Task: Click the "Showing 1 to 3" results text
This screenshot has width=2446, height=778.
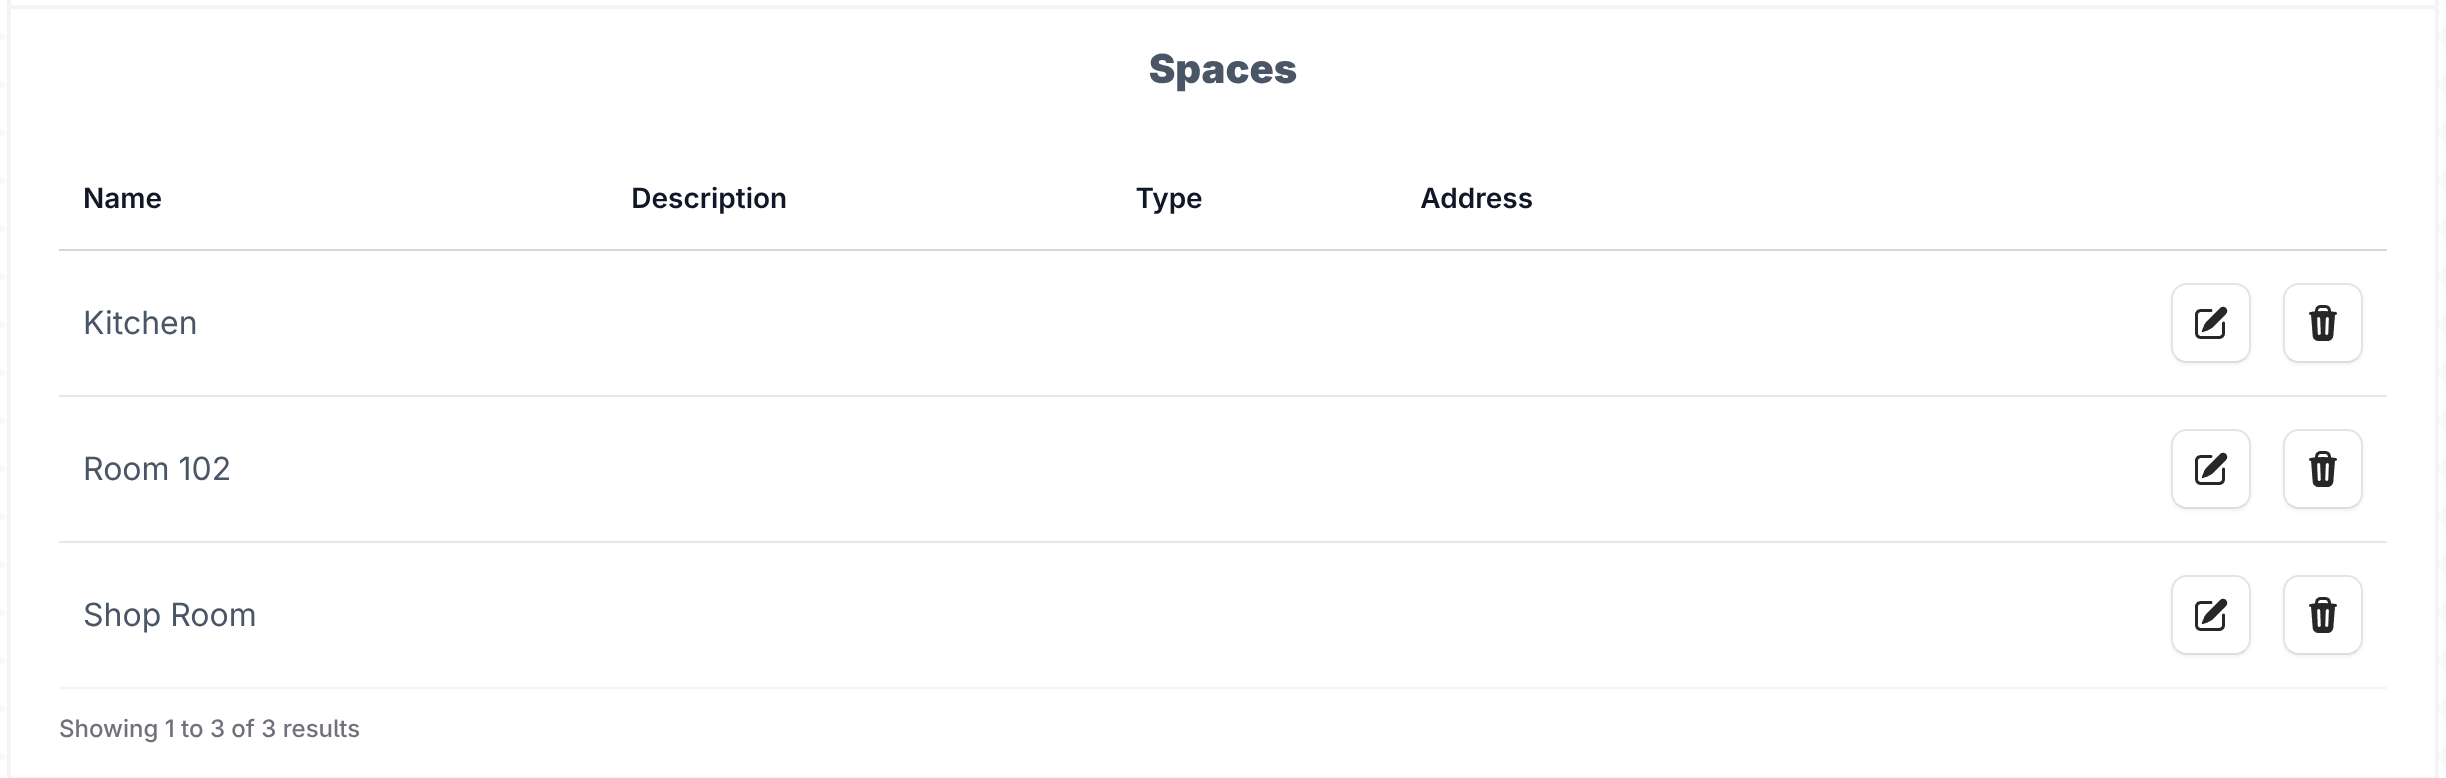Action: click(x=209, y=729)
